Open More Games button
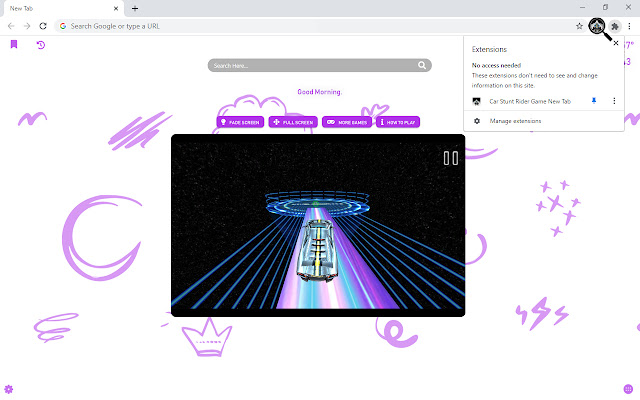The height and width of the screenshot is (400, 640). [x=347, y=122]
